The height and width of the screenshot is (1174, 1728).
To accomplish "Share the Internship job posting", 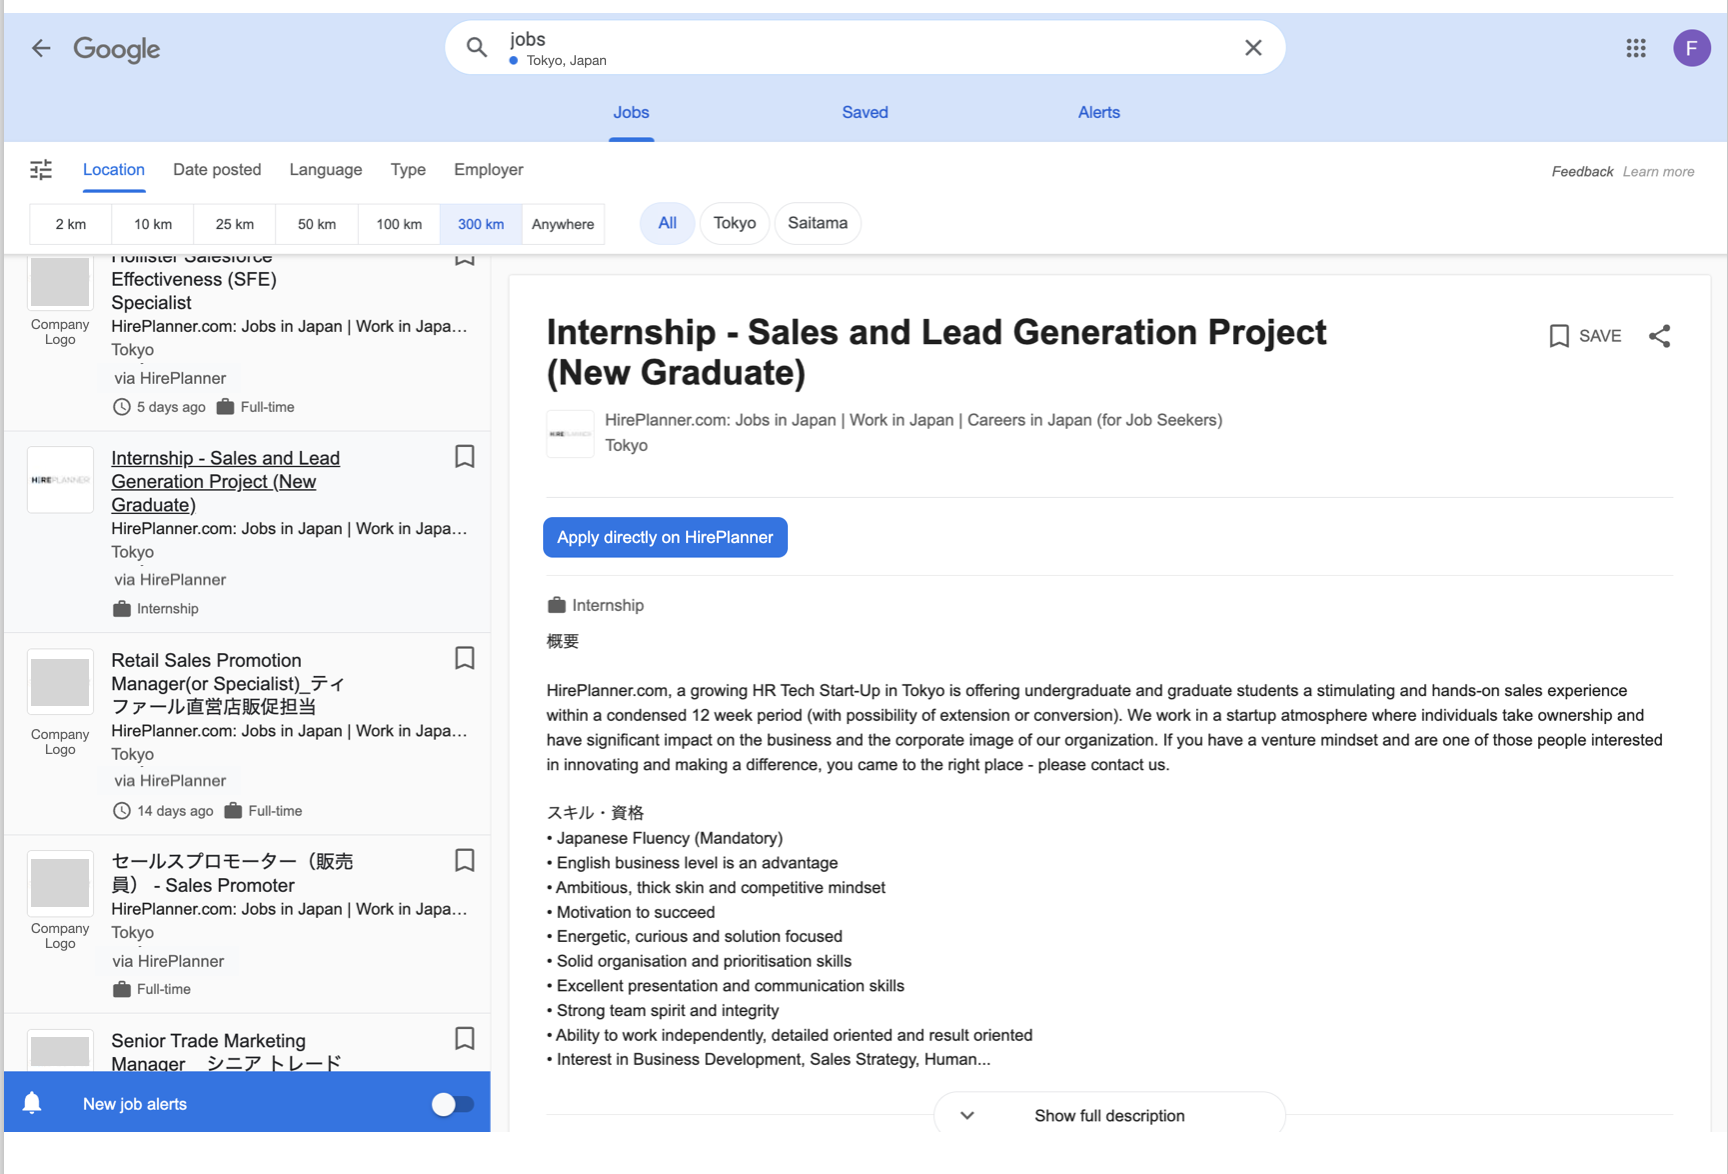I will [1660, 336].
